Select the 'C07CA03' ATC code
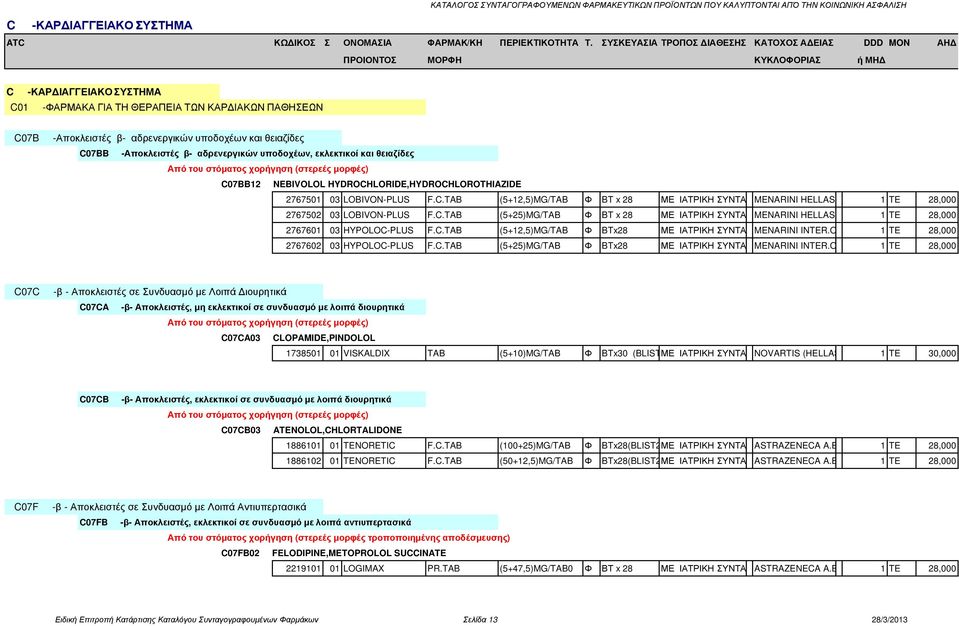This screenshot has width=959, height=626. tap(240, 337)
